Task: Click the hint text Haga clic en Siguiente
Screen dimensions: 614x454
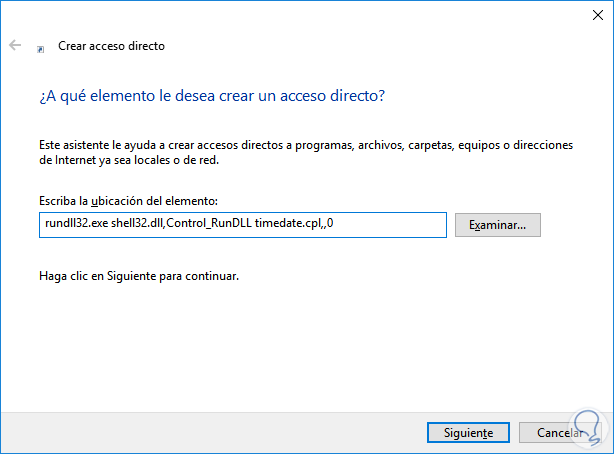Action: click(x=139, y=274)
